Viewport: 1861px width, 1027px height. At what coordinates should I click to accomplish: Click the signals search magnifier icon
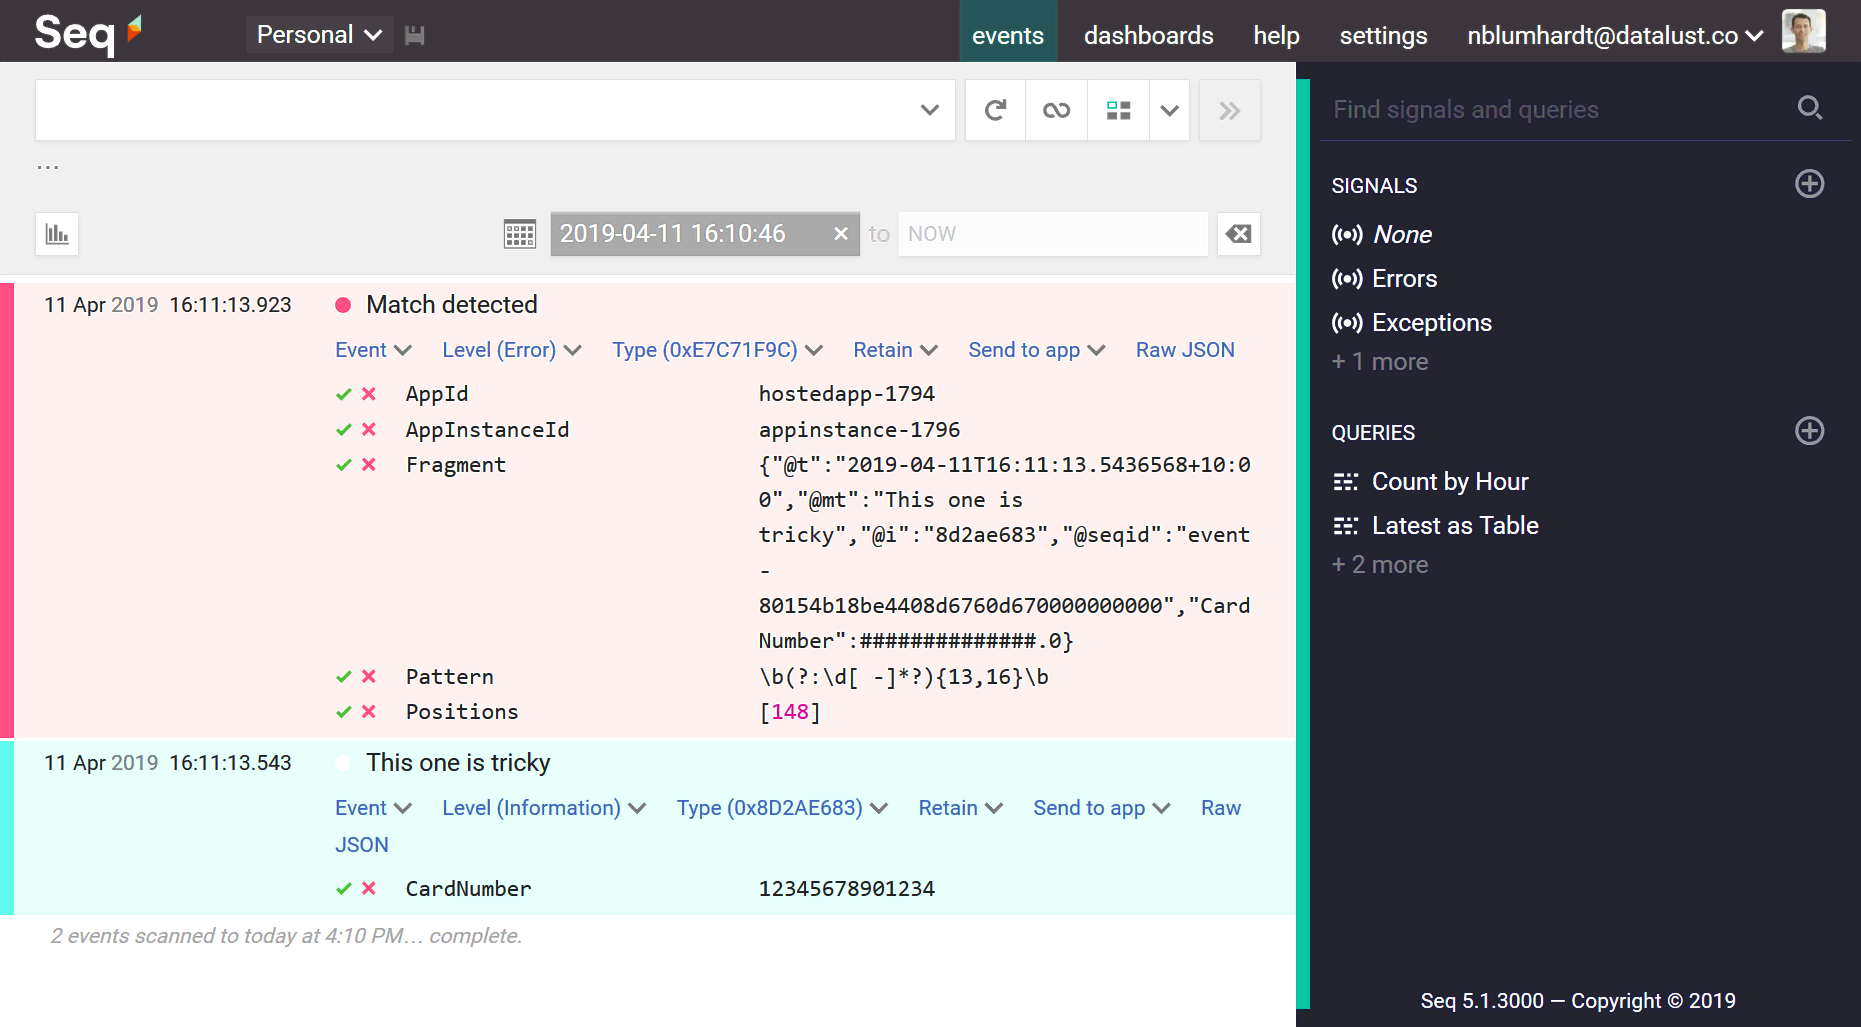pyautogui.click(x=1810, y=108)
